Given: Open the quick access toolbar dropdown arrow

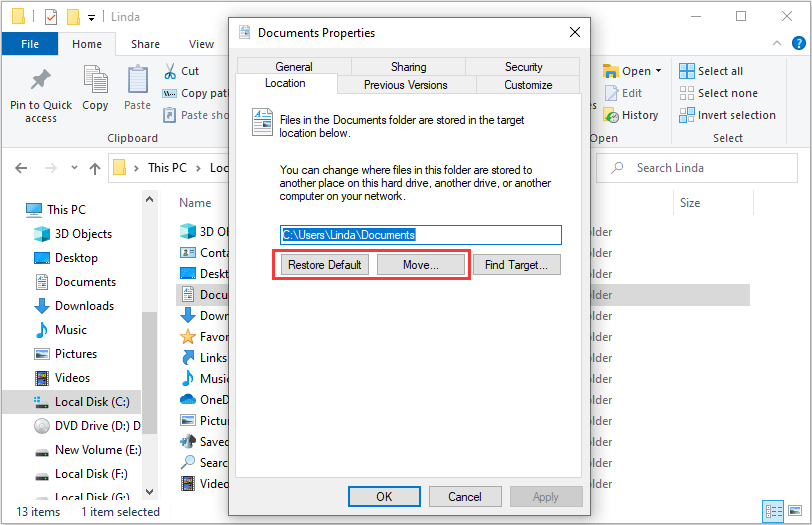Looking at the screenshot, I should 91,18.
